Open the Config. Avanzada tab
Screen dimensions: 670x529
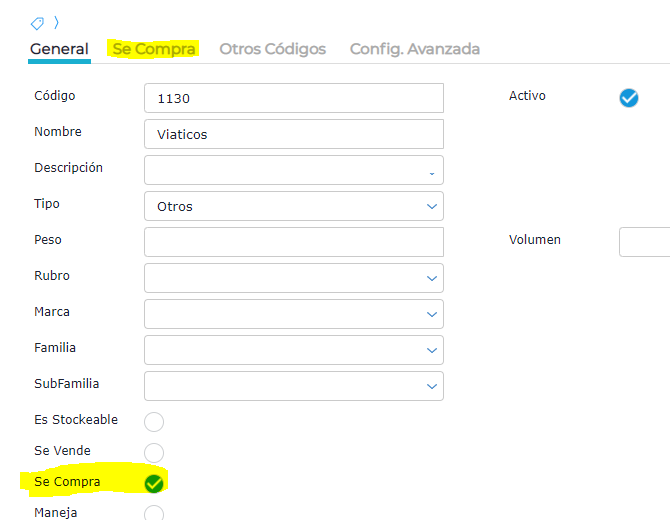click(414, 49)
